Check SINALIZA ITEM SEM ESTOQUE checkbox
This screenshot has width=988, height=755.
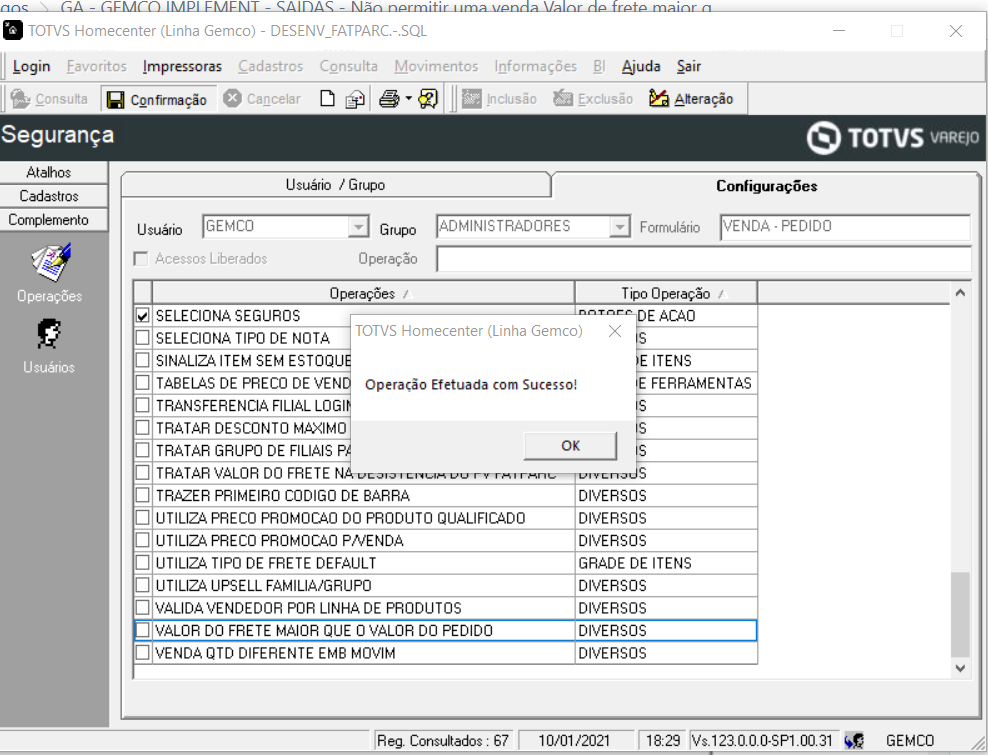[143, 360]
